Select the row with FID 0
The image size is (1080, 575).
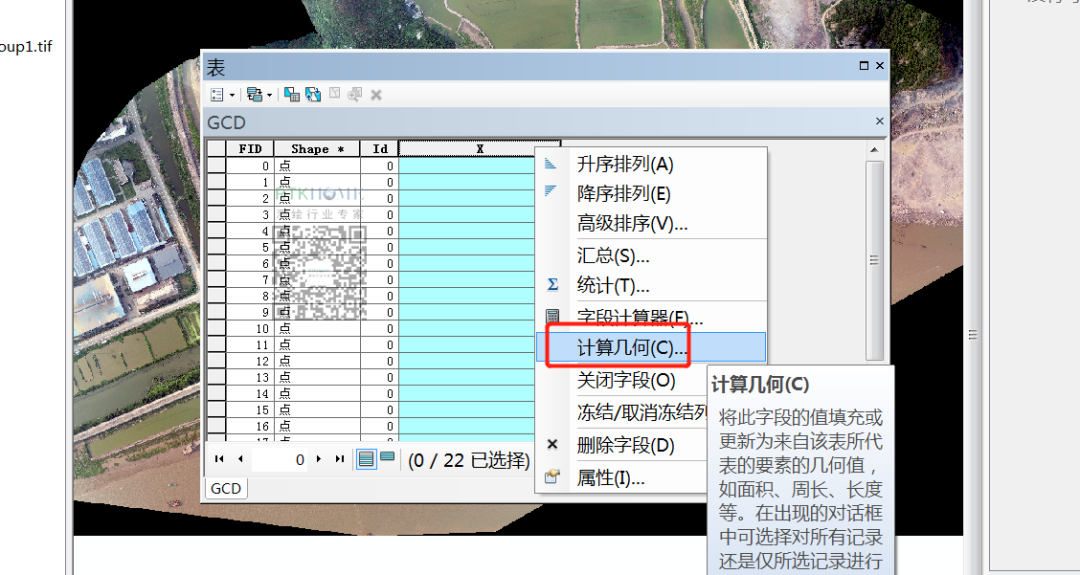pos(216,166)
